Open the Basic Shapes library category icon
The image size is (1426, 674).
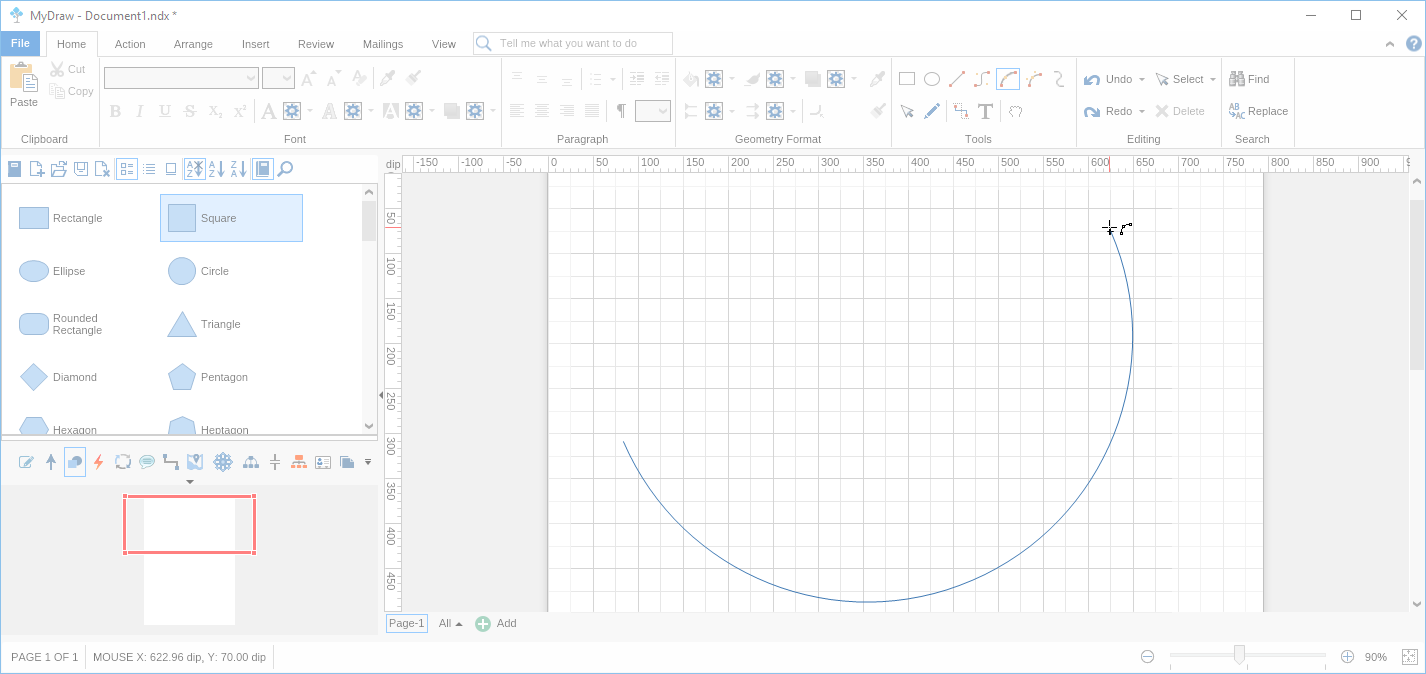75,462
